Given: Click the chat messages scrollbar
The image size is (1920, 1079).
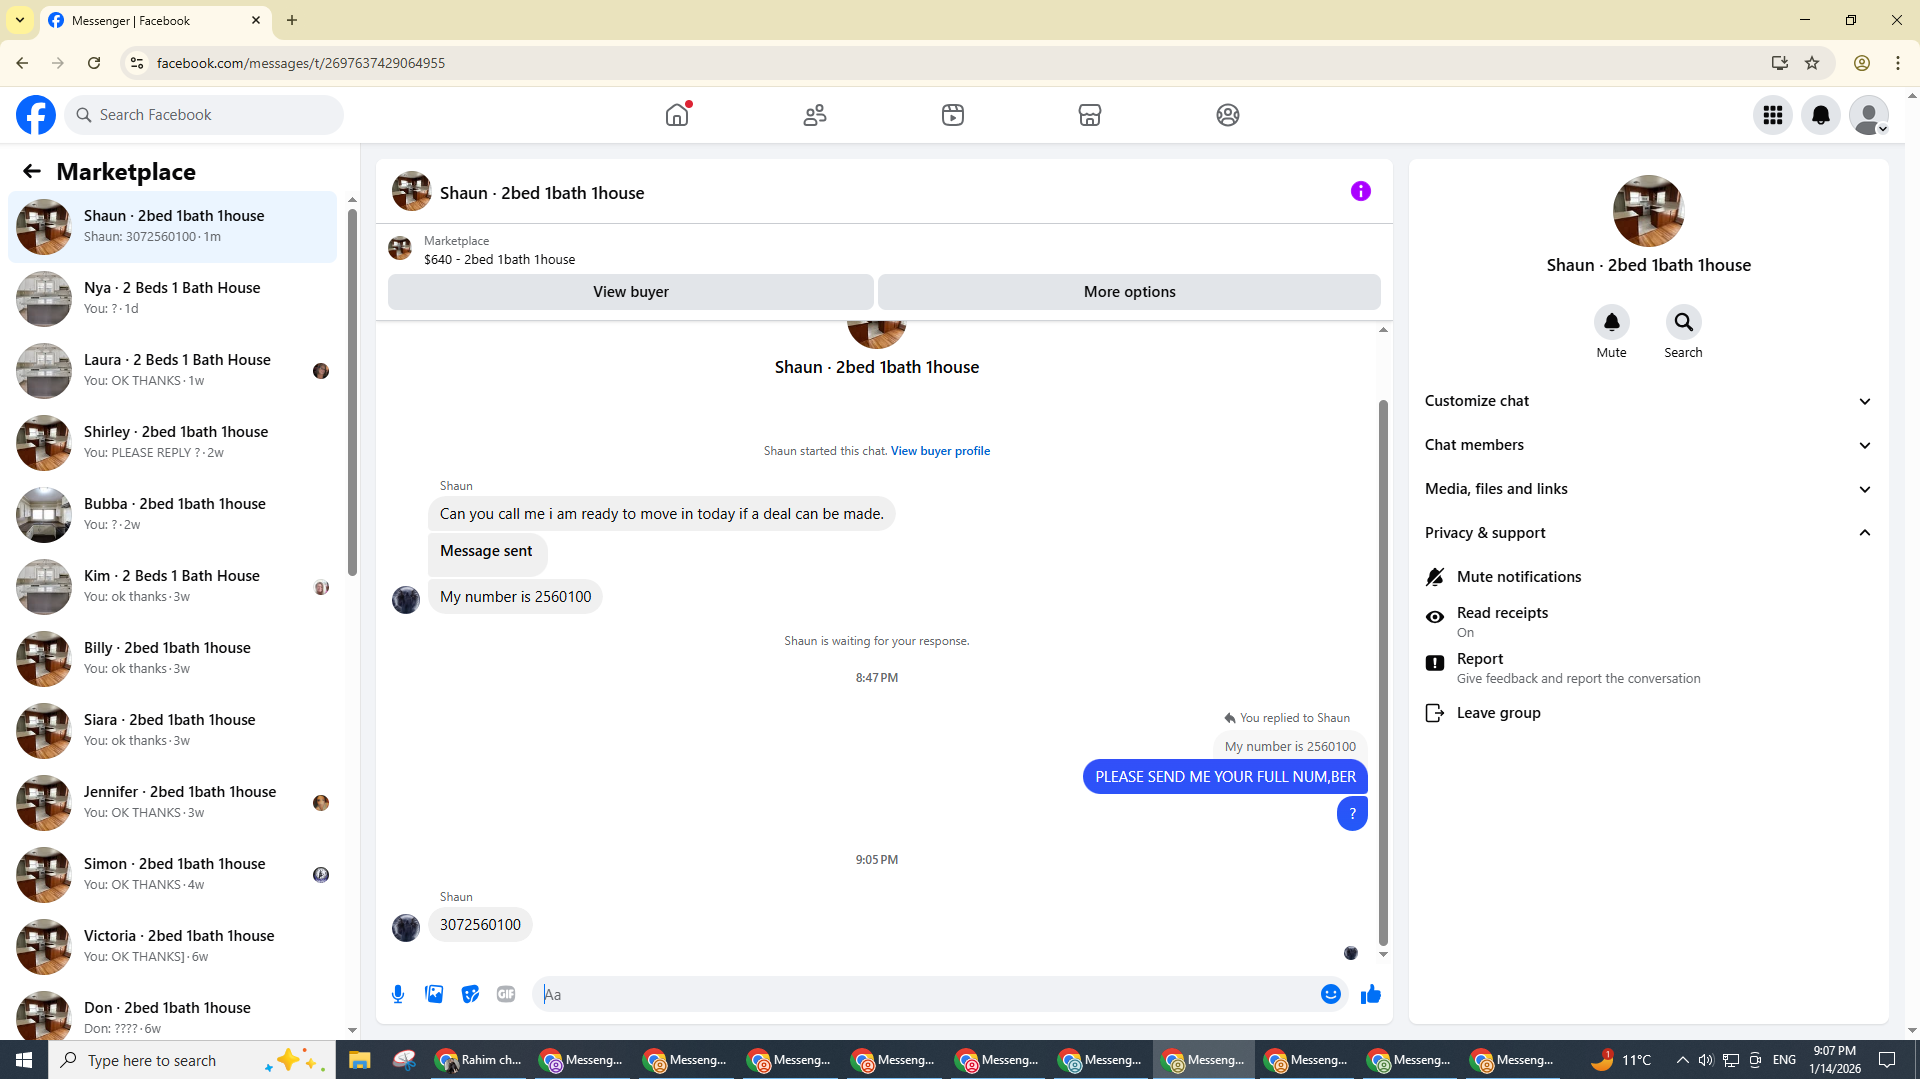Looking at the screenshot, I should click(1383, 672).
